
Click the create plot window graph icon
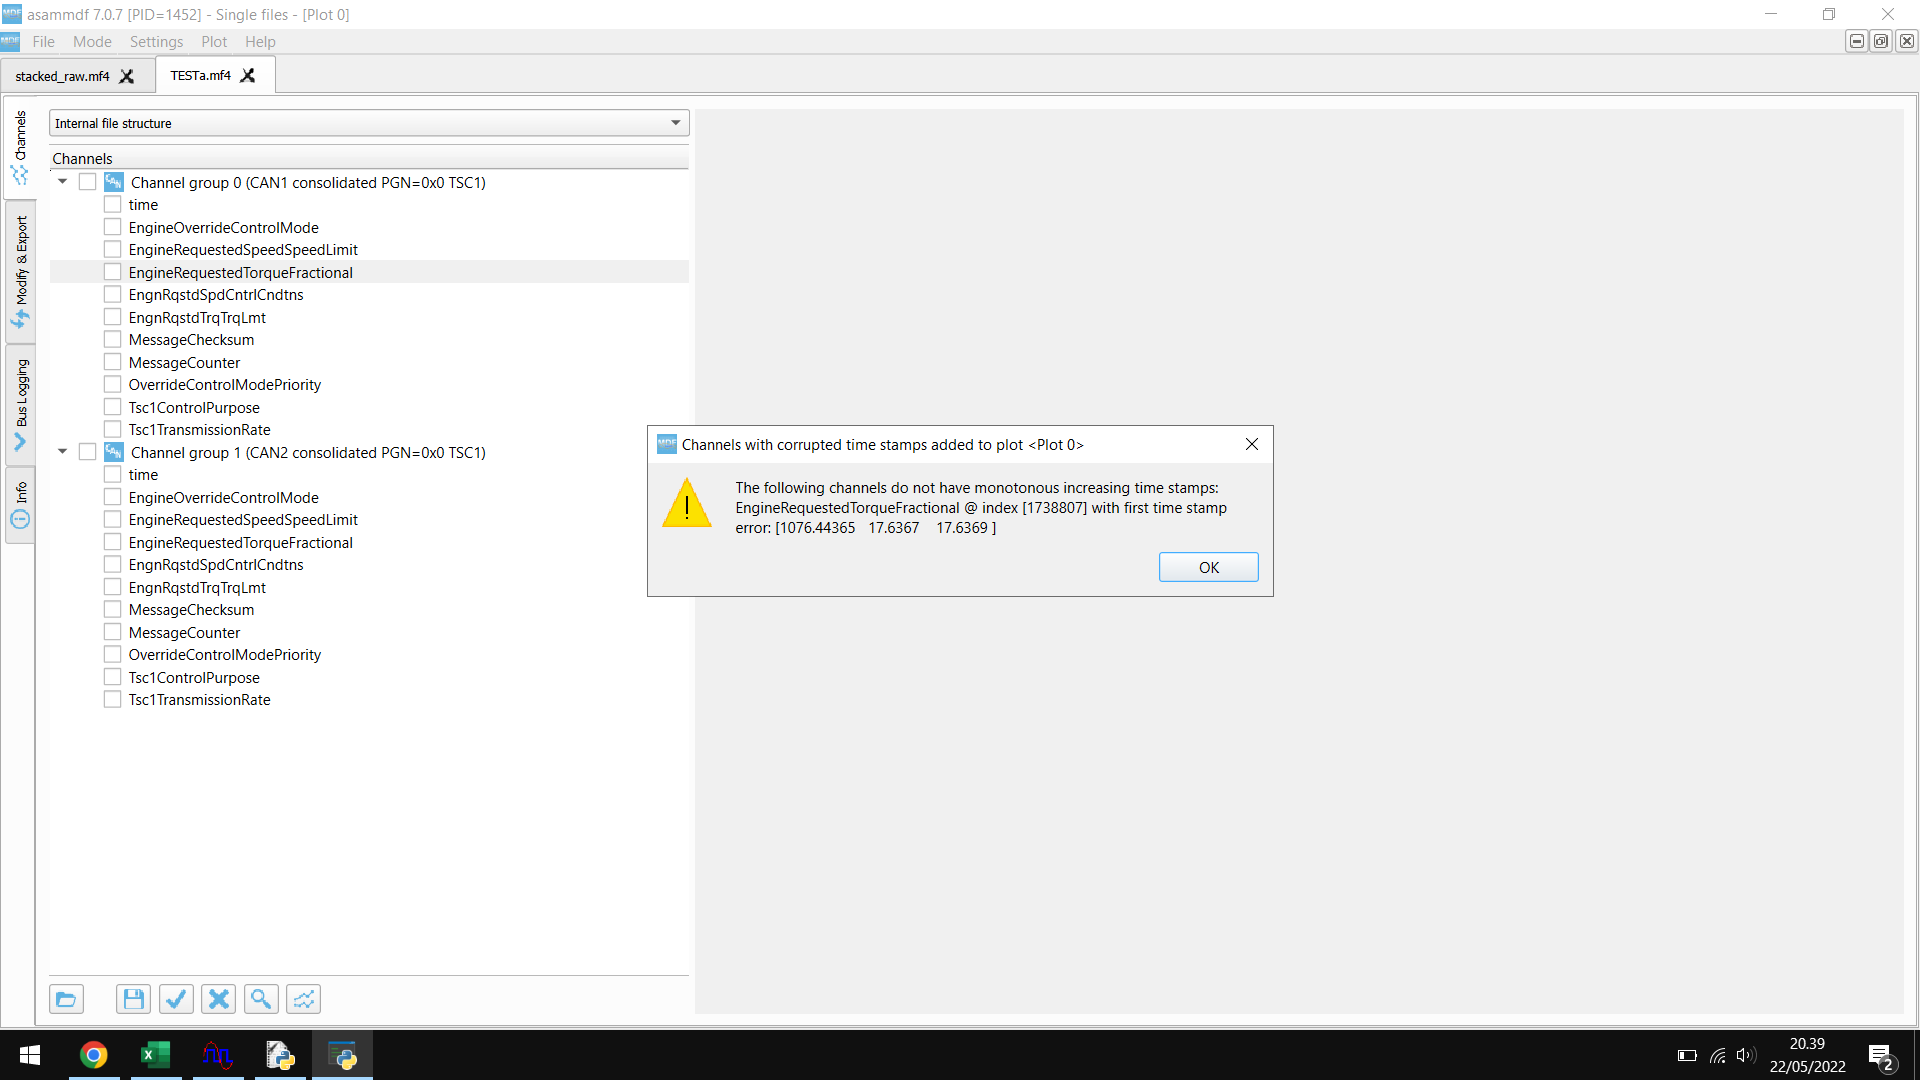[x=304, y=999]
